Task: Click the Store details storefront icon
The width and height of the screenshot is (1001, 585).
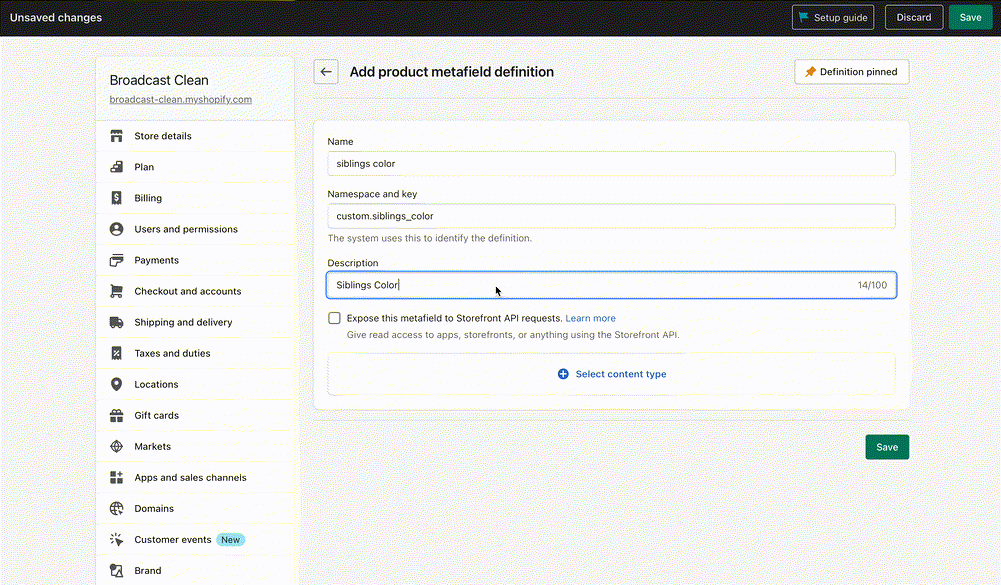Action: tap(116, 136)
